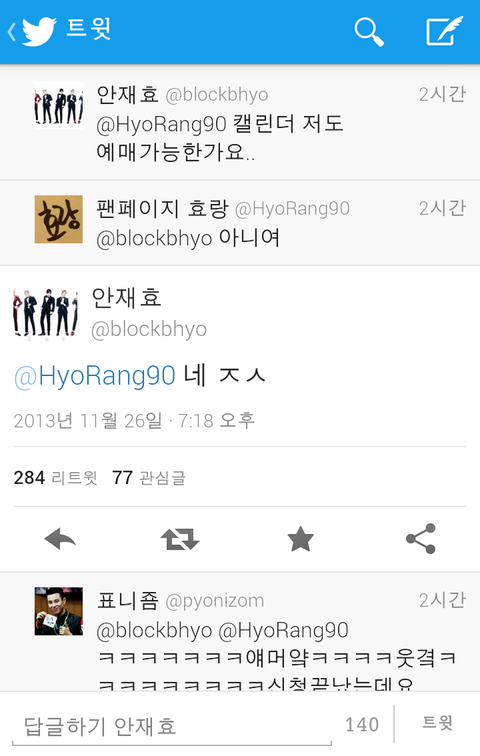
Task: Tap the back chevron in header
Action: (12, 32)
